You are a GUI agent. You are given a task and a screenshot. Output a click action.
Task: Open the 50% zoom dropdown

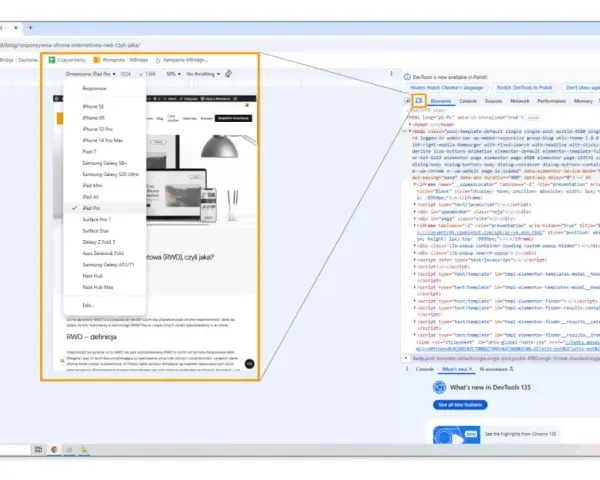(173, 74)
